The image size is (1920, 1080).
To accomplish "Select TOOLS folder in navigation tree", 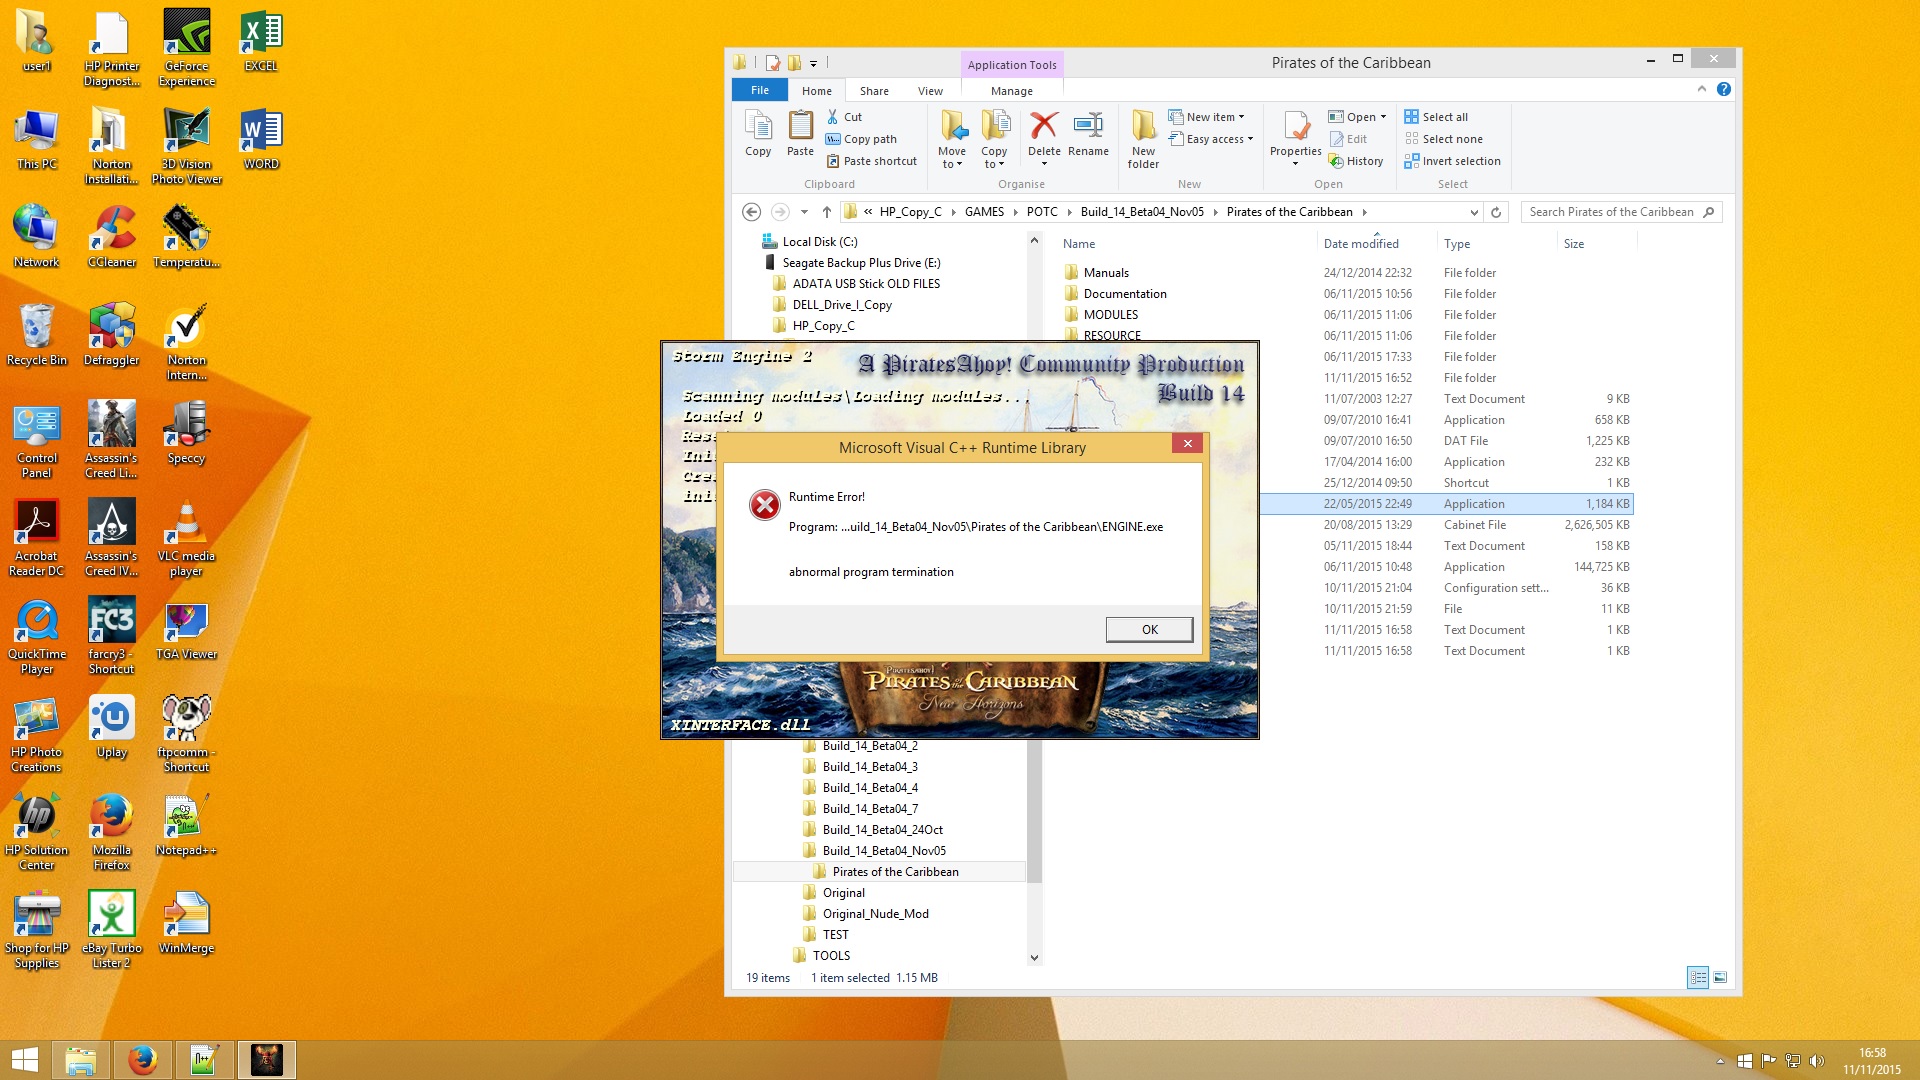I will 831,956.
